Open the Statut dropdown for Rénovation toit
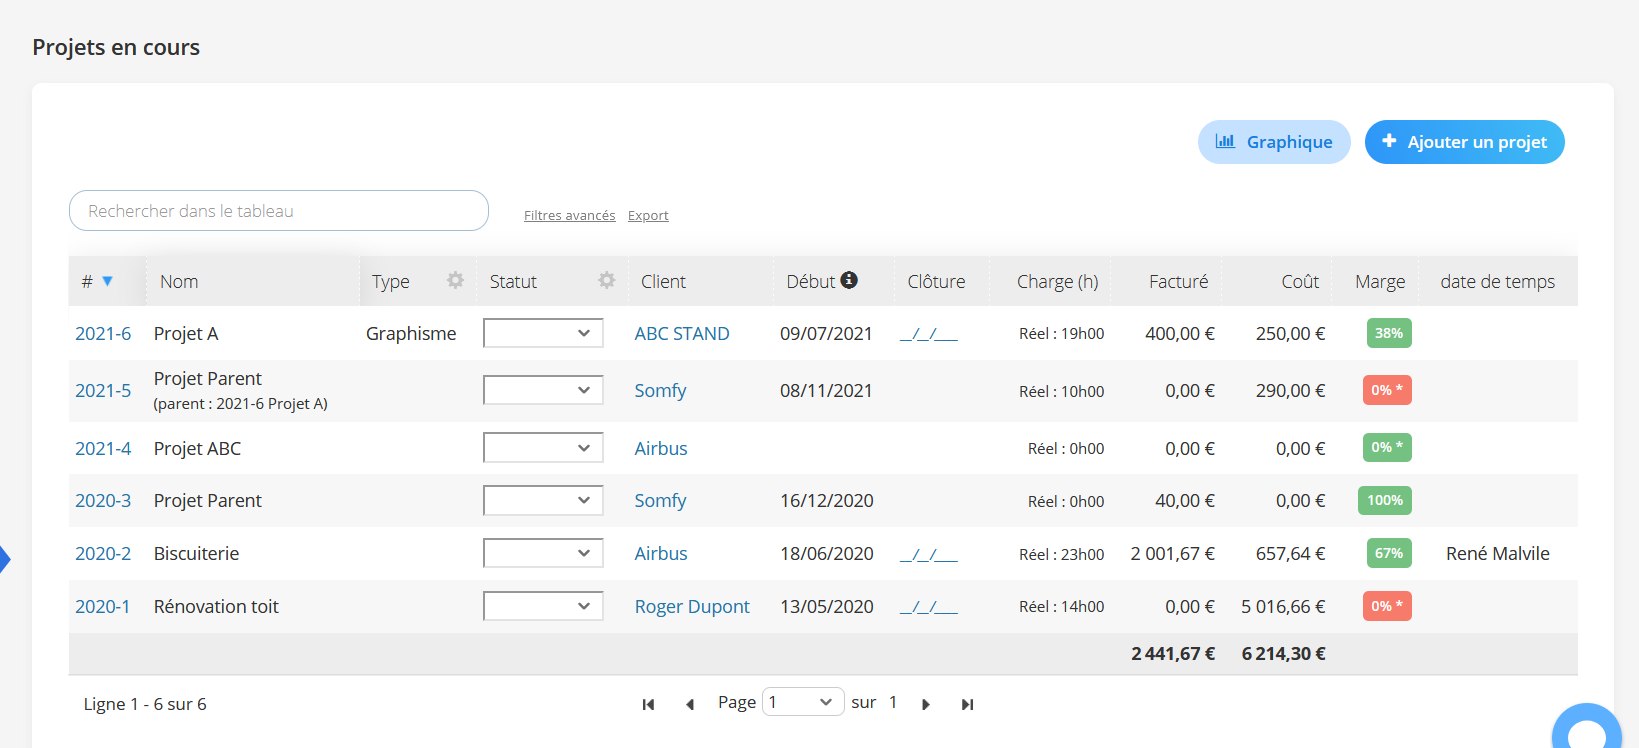The width and height of the screenshot is (1639, 748). (543, 606)
